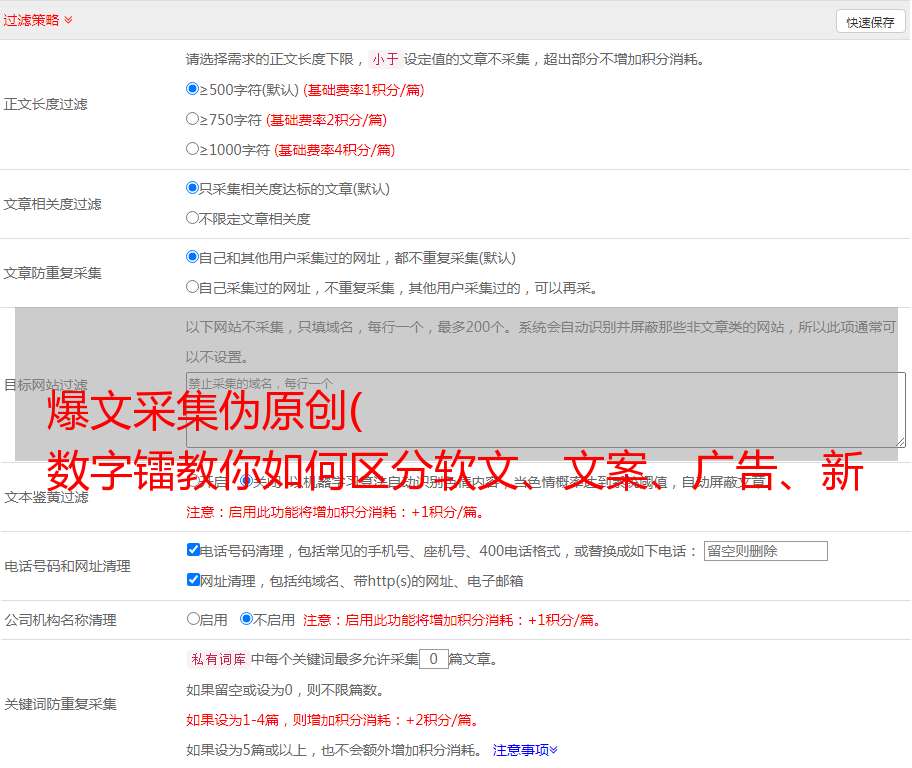Toggle the 网址清理 checkbox

tap(193, 580)
